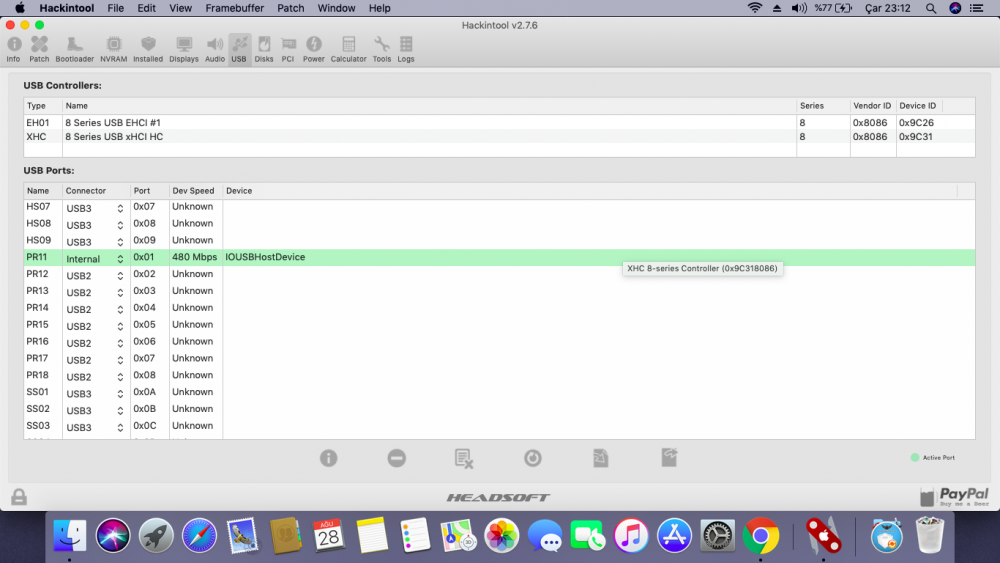Open the Logs toolbar section
The image size is (1000, 563).
tap(406, 48)
